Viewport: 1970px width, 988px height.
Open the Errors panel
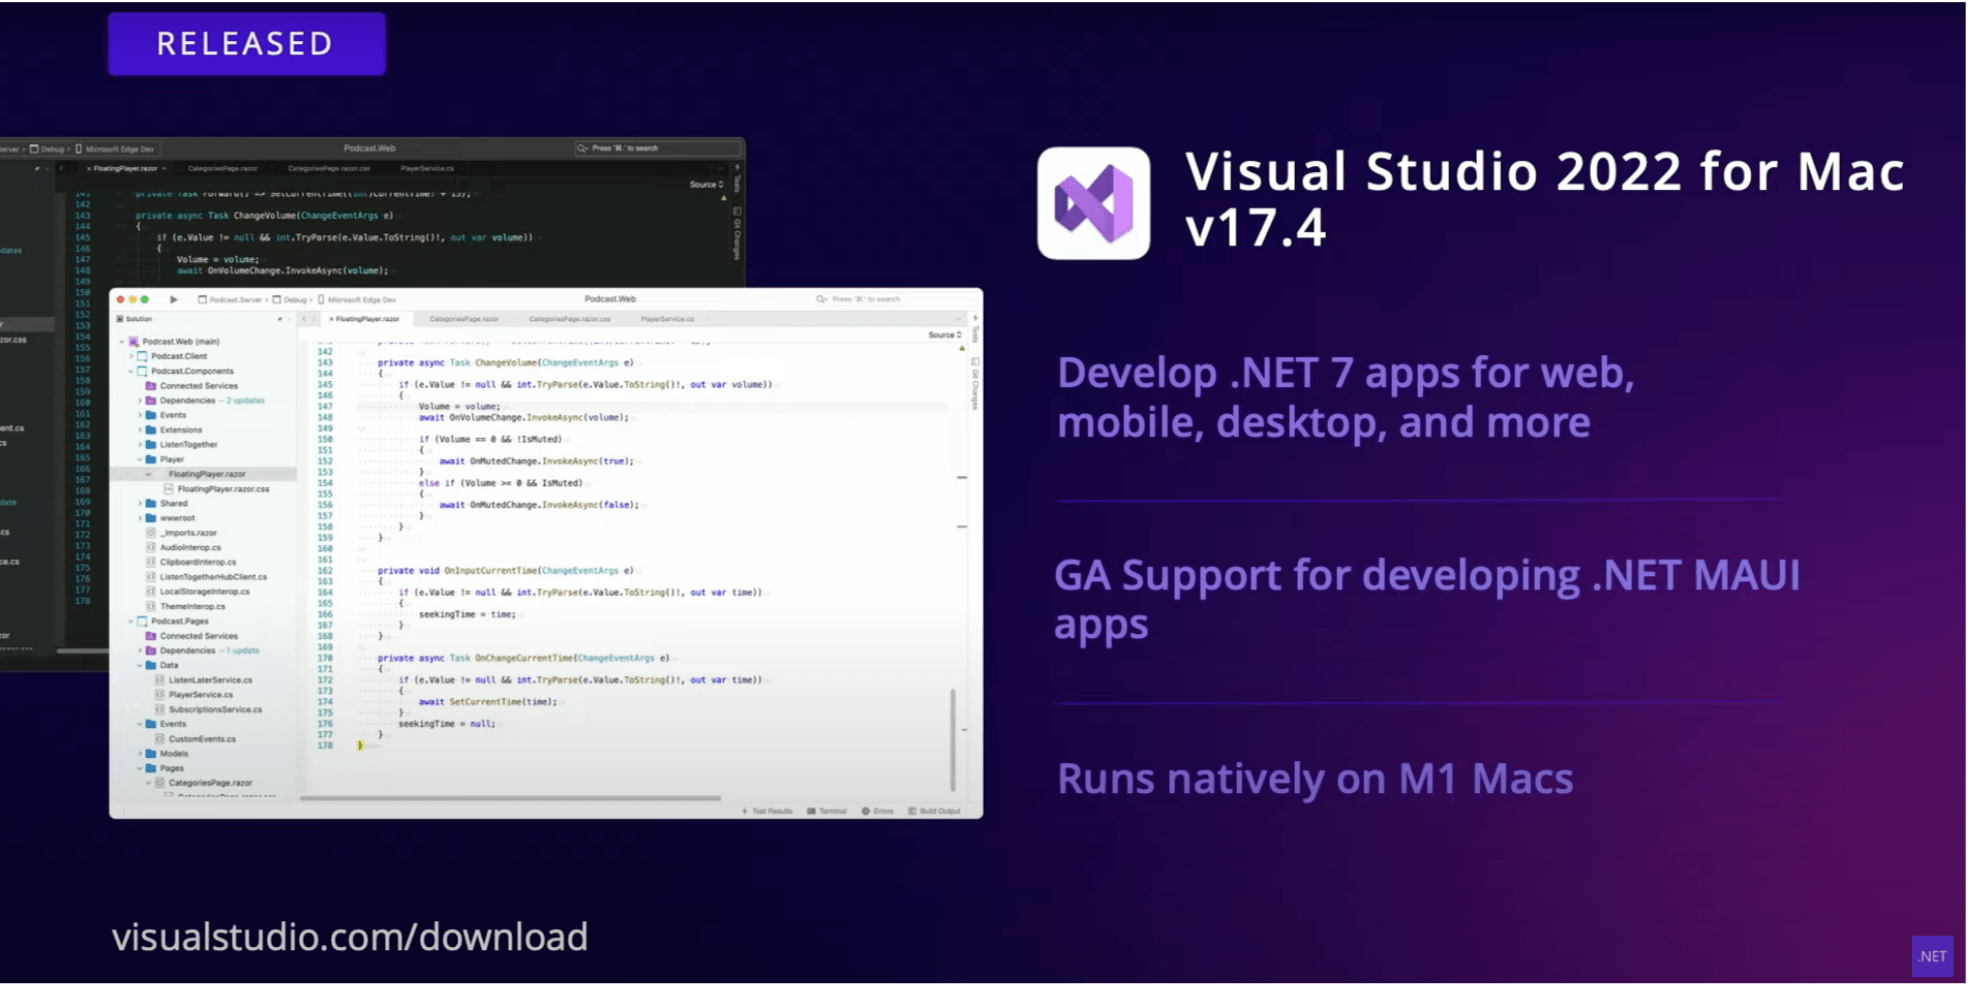[x=879, y=811]
